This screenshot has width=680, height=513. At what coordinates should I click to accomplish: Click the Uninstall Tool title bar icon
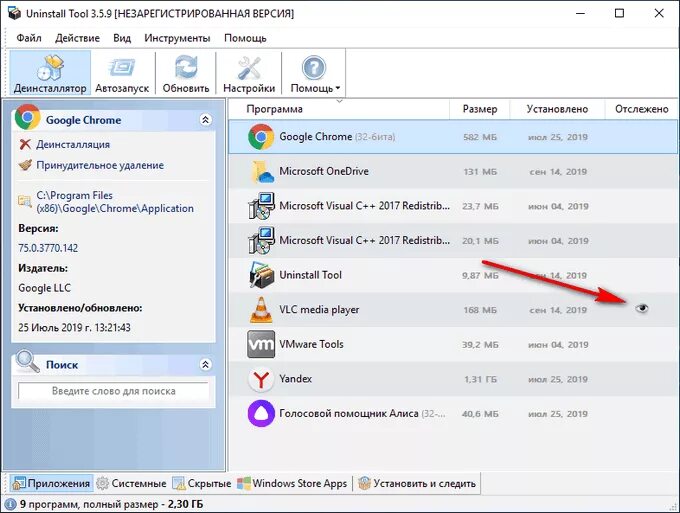click(14, 13)
